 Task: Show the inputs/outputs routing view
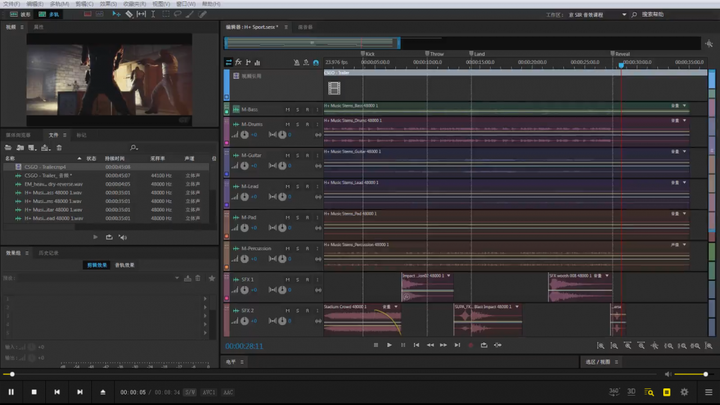click(228, 62)
